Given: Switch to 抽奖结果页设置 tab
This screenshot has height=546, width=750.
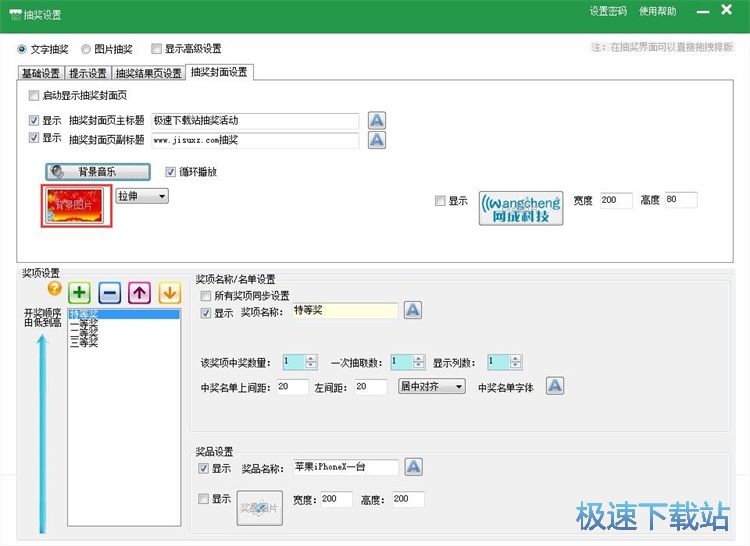Looking at the screenshot, I should (149, 73).
